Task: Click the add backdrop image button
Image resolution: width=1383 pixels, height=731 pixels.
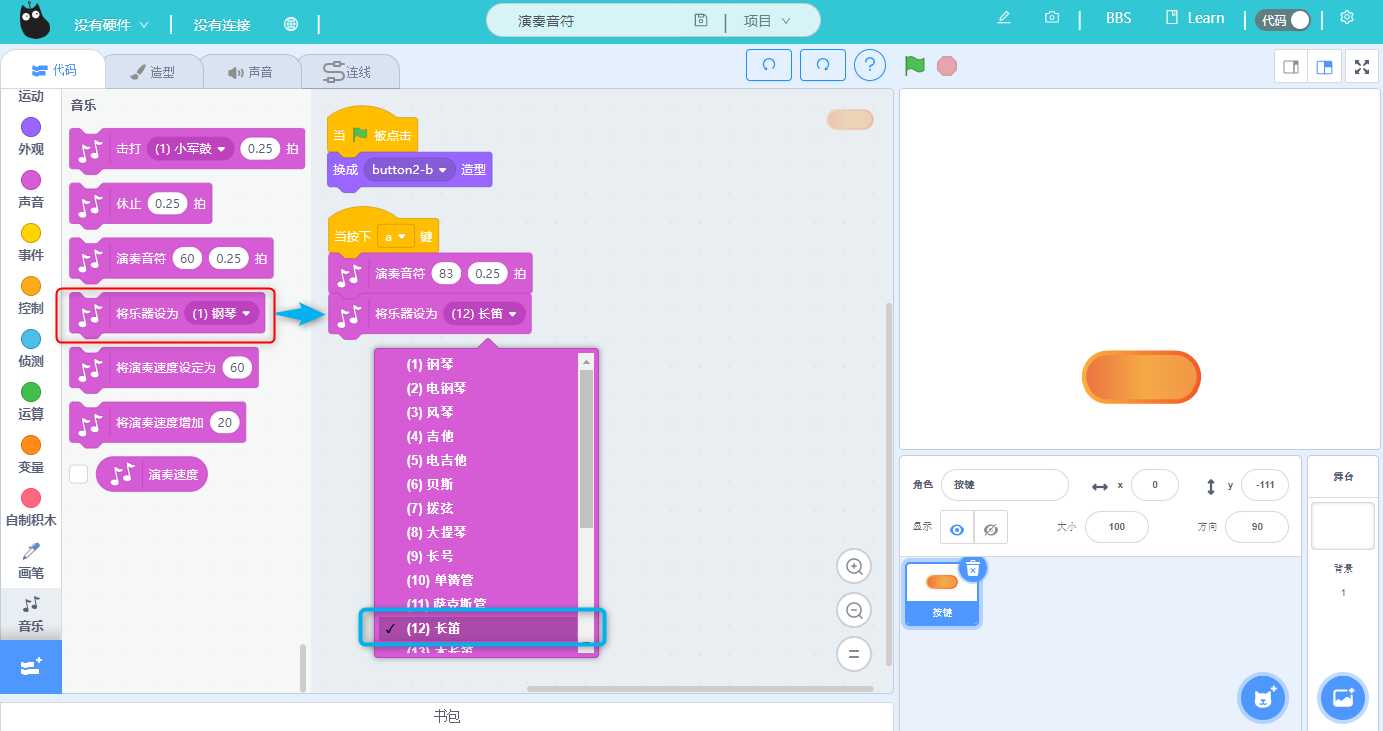Action: [1342, 697]
